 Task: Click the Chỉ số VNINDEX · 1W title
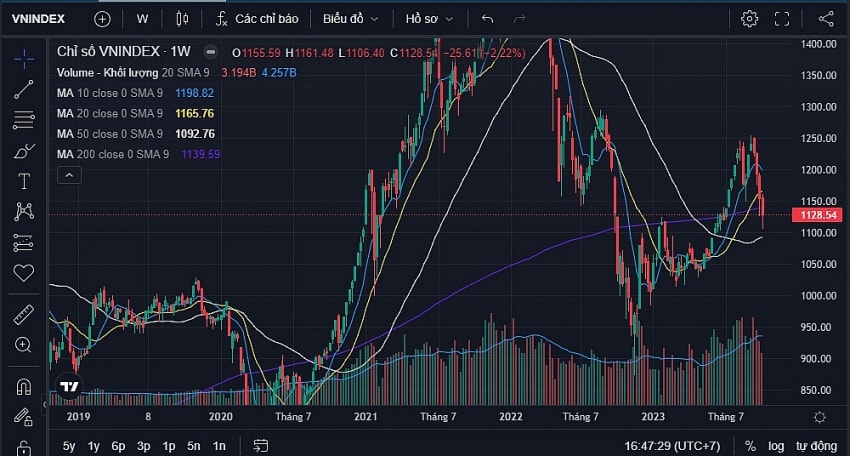tap(124, 52)
